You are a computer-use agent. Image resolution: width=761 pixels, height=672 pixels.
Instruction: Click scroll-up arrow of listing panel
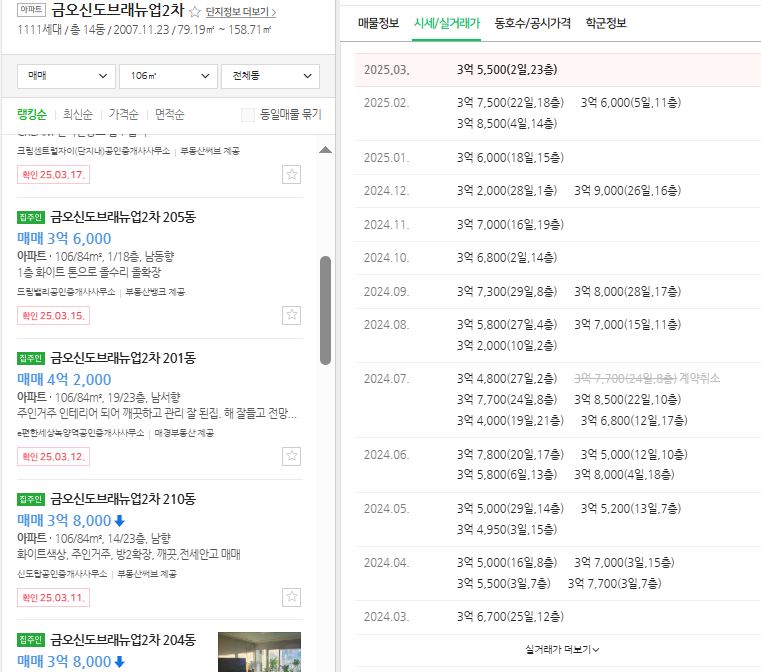(325, 150)
